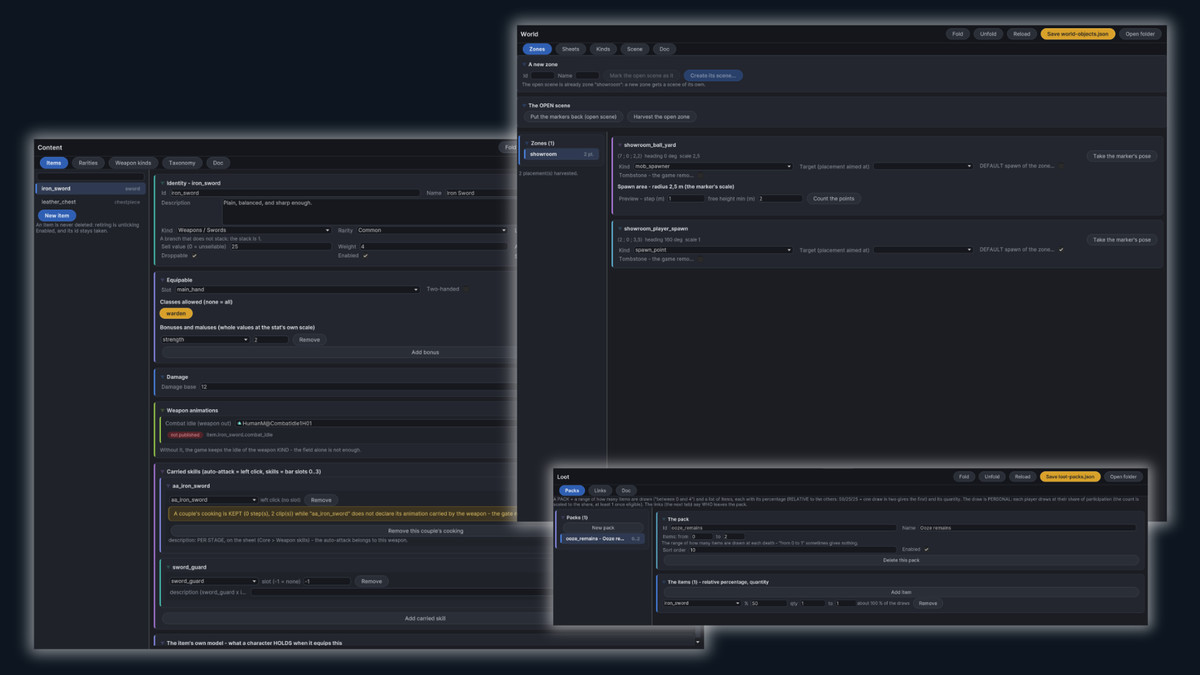Open the Slot dropdown showing main_hand
1200x675 pixels.
click(x=297, y=290)
